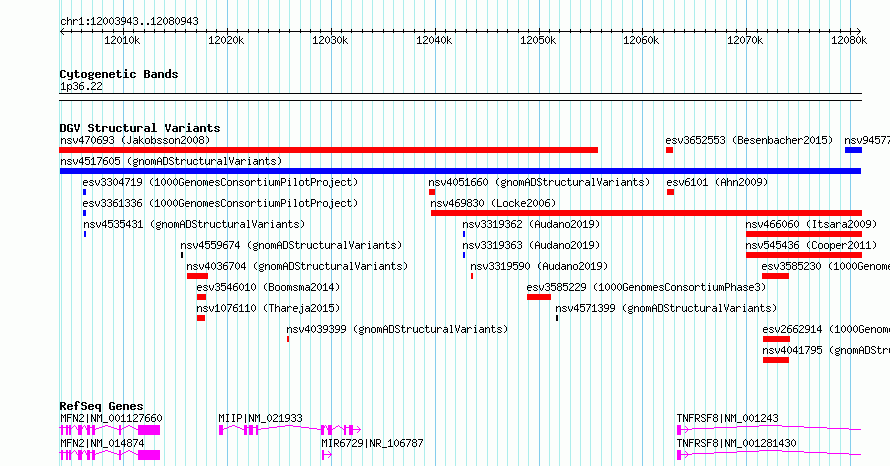Open variant nsv1076110 (Thareja2015)
This screenshot has width=890, height=466.
coord(268,308)
